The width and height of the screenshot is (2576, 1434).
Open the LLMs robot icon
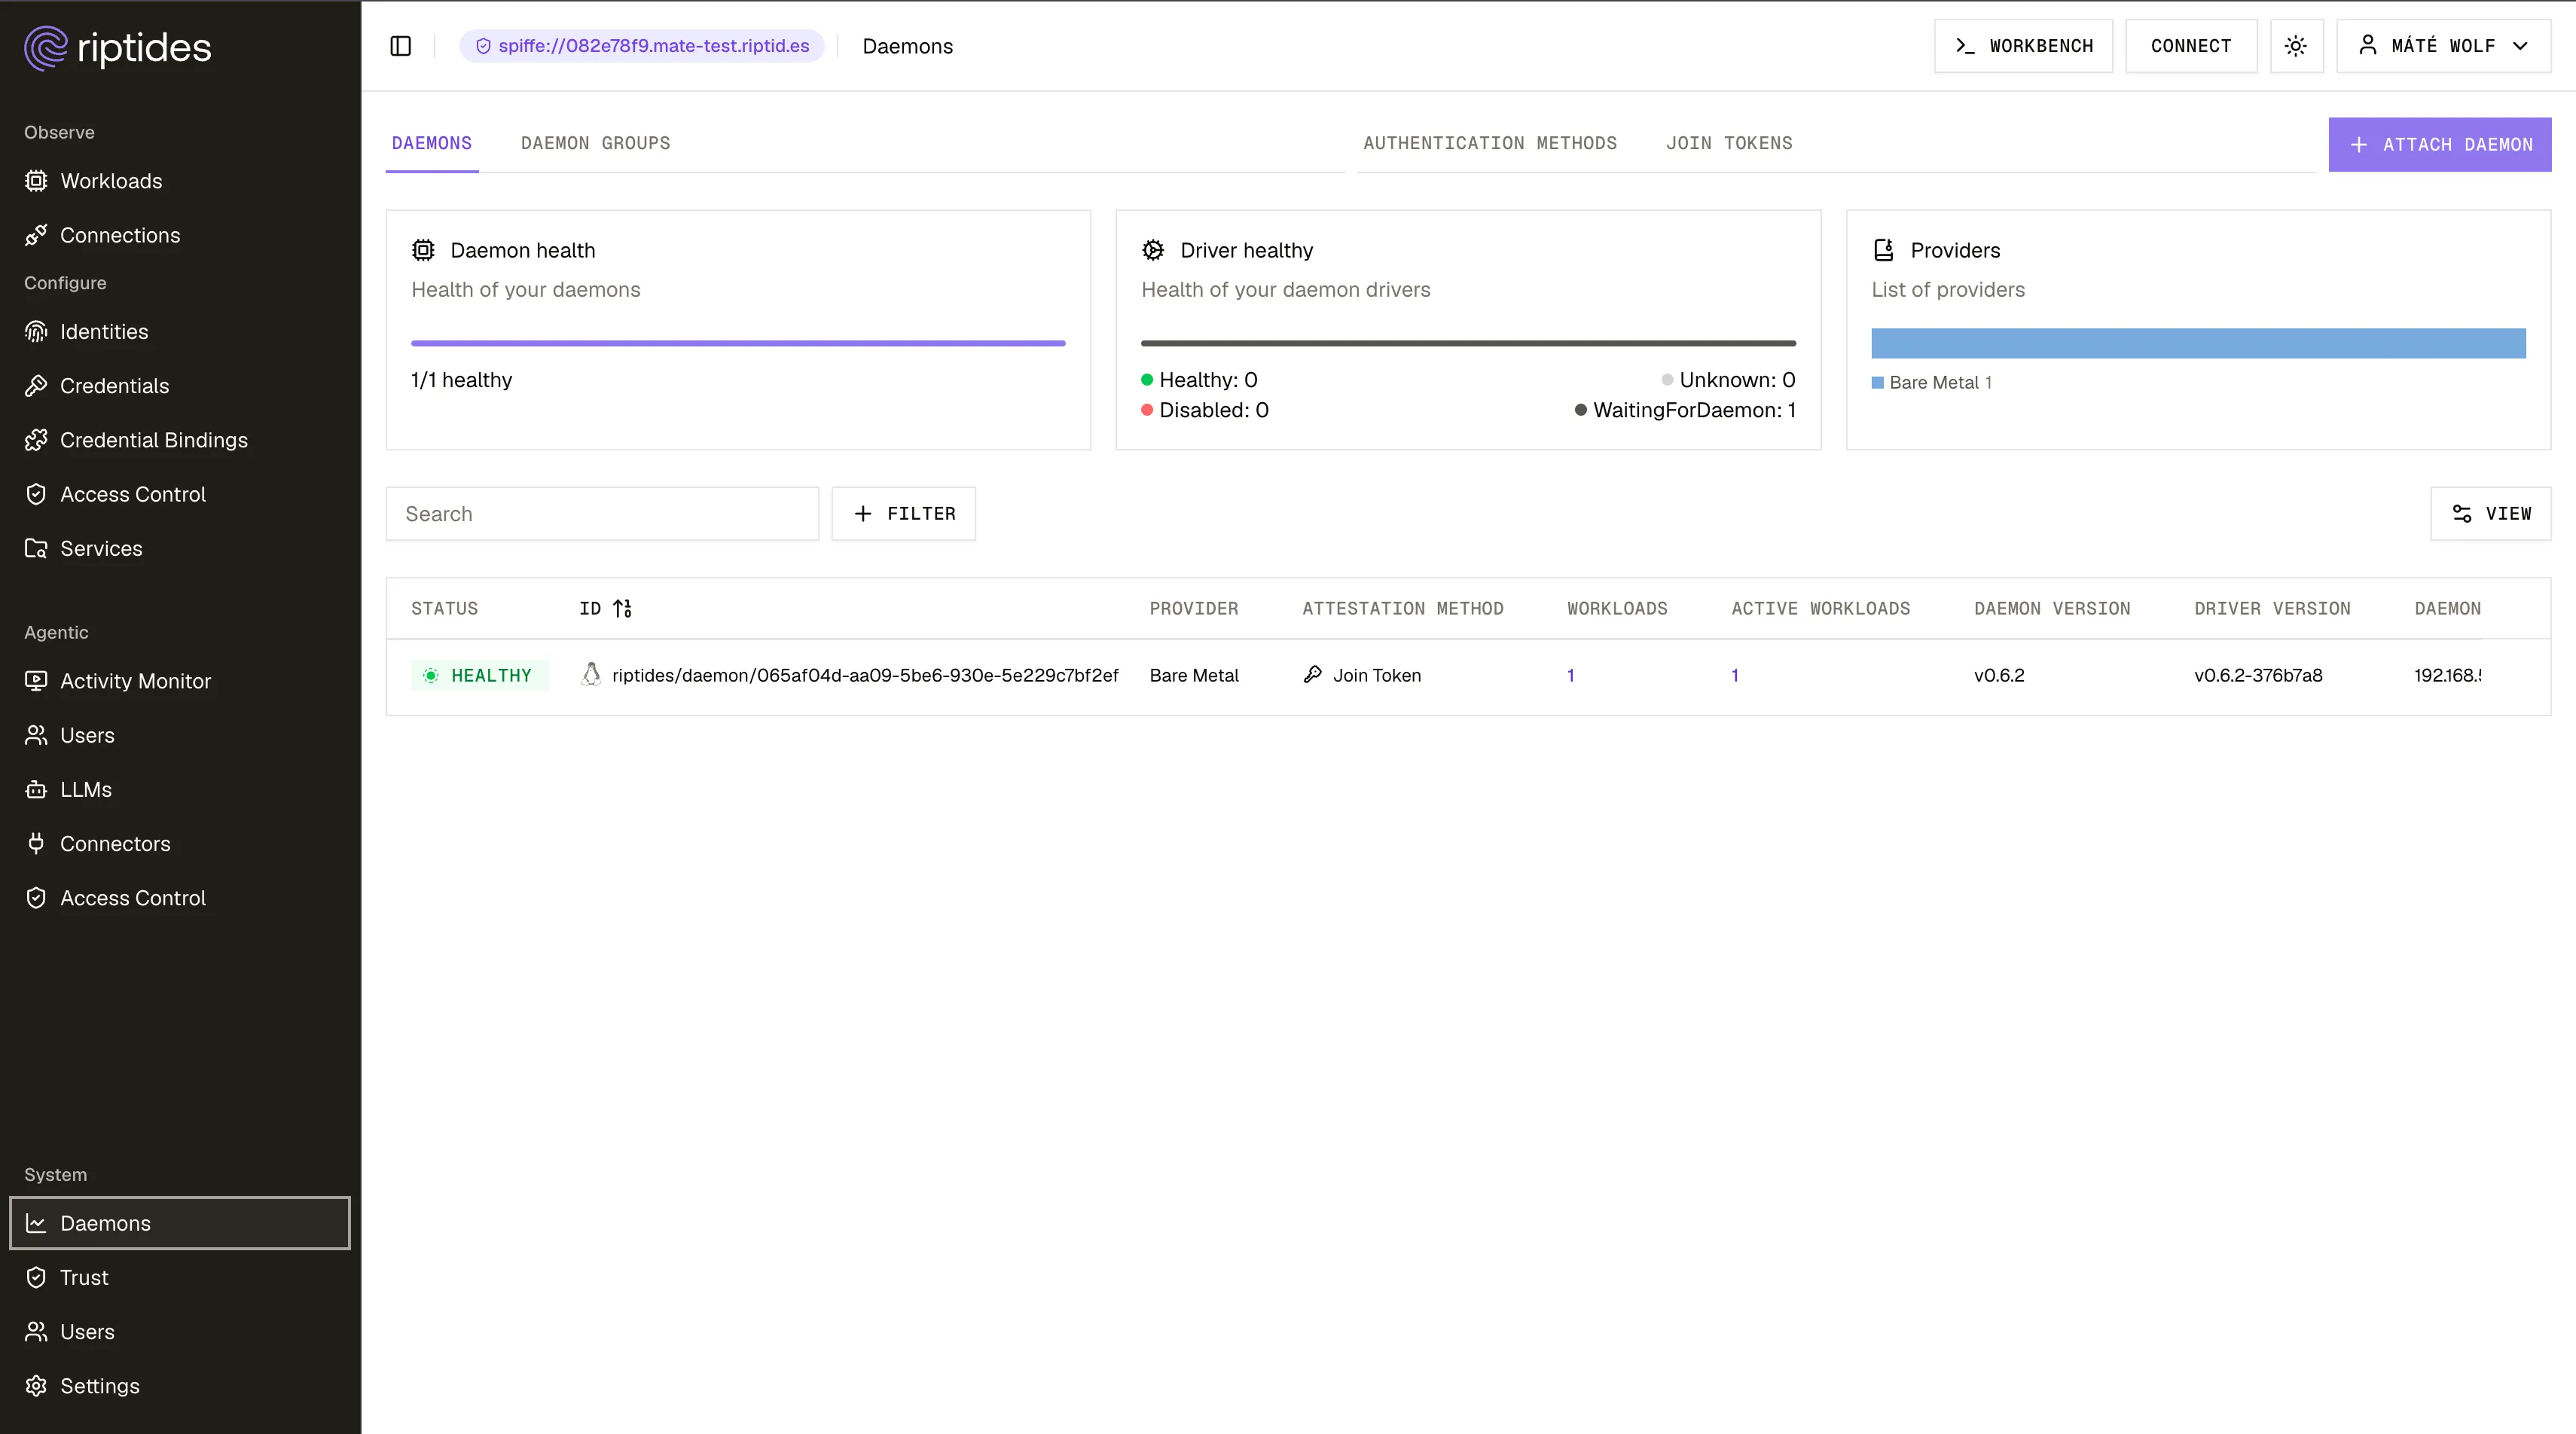coord(36,790)
